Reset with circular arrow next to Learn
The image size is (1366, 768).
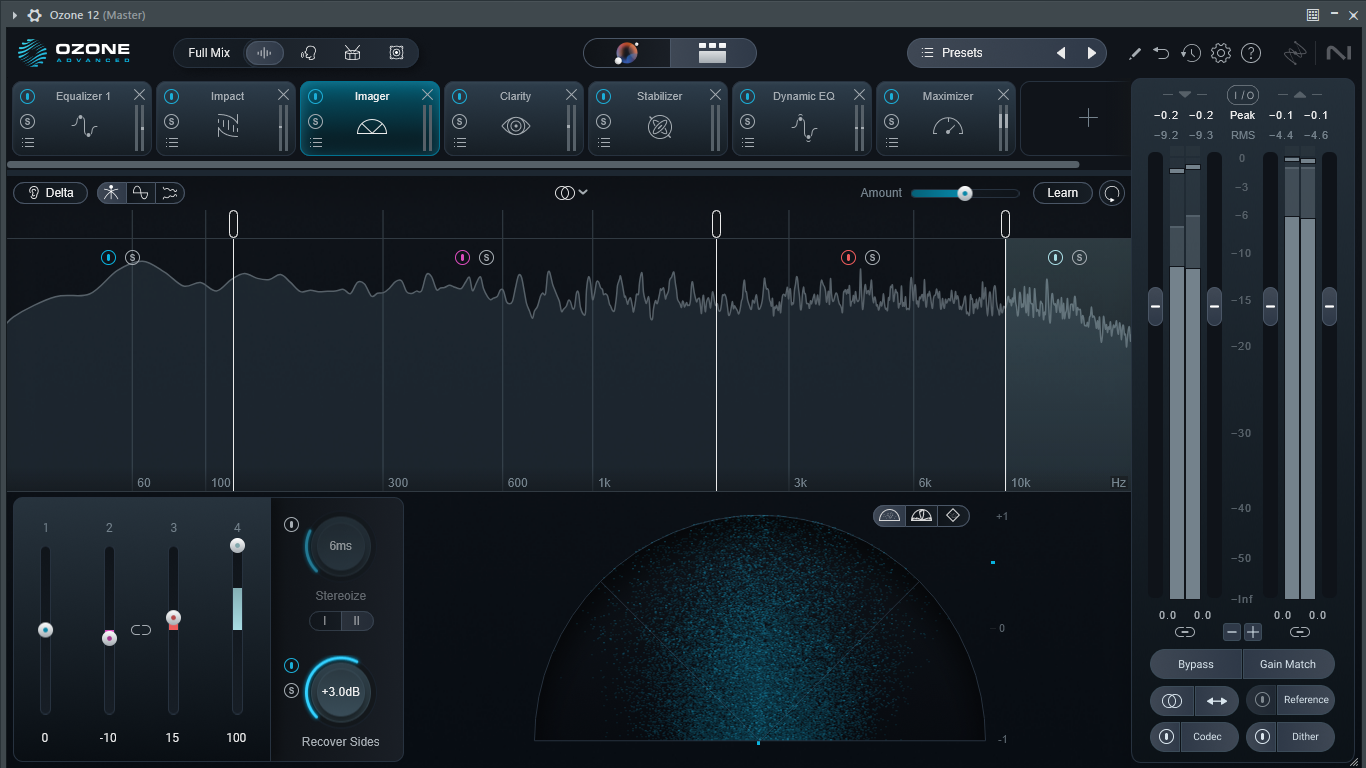[x=1112, y=193]
